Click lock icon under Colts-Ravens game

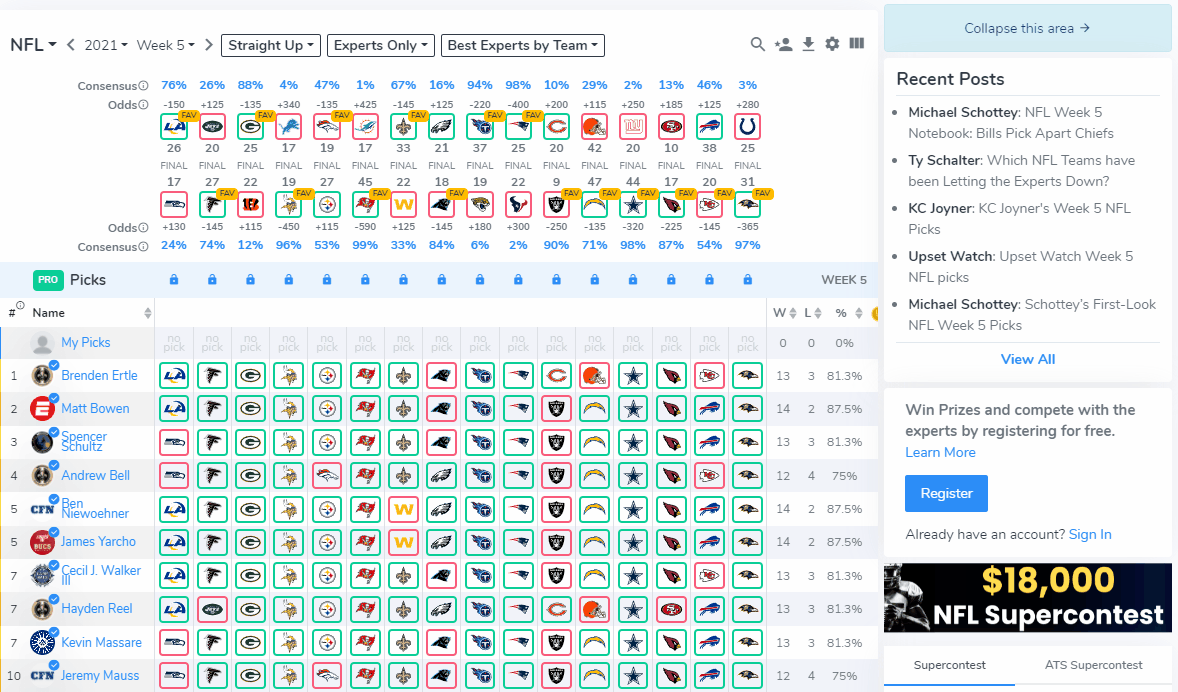coord(748,280)
